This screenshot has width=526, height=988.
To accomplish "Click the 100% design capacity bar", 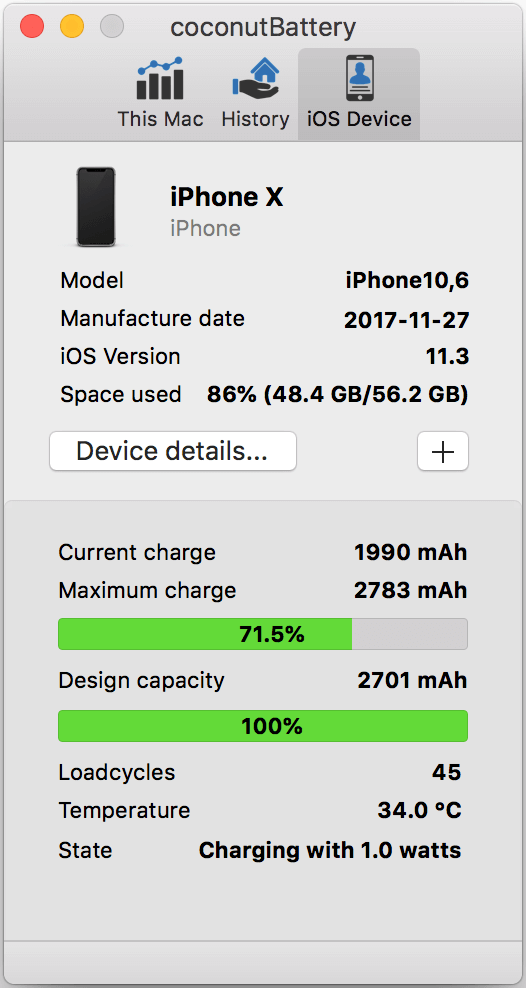I will point(263,726).
